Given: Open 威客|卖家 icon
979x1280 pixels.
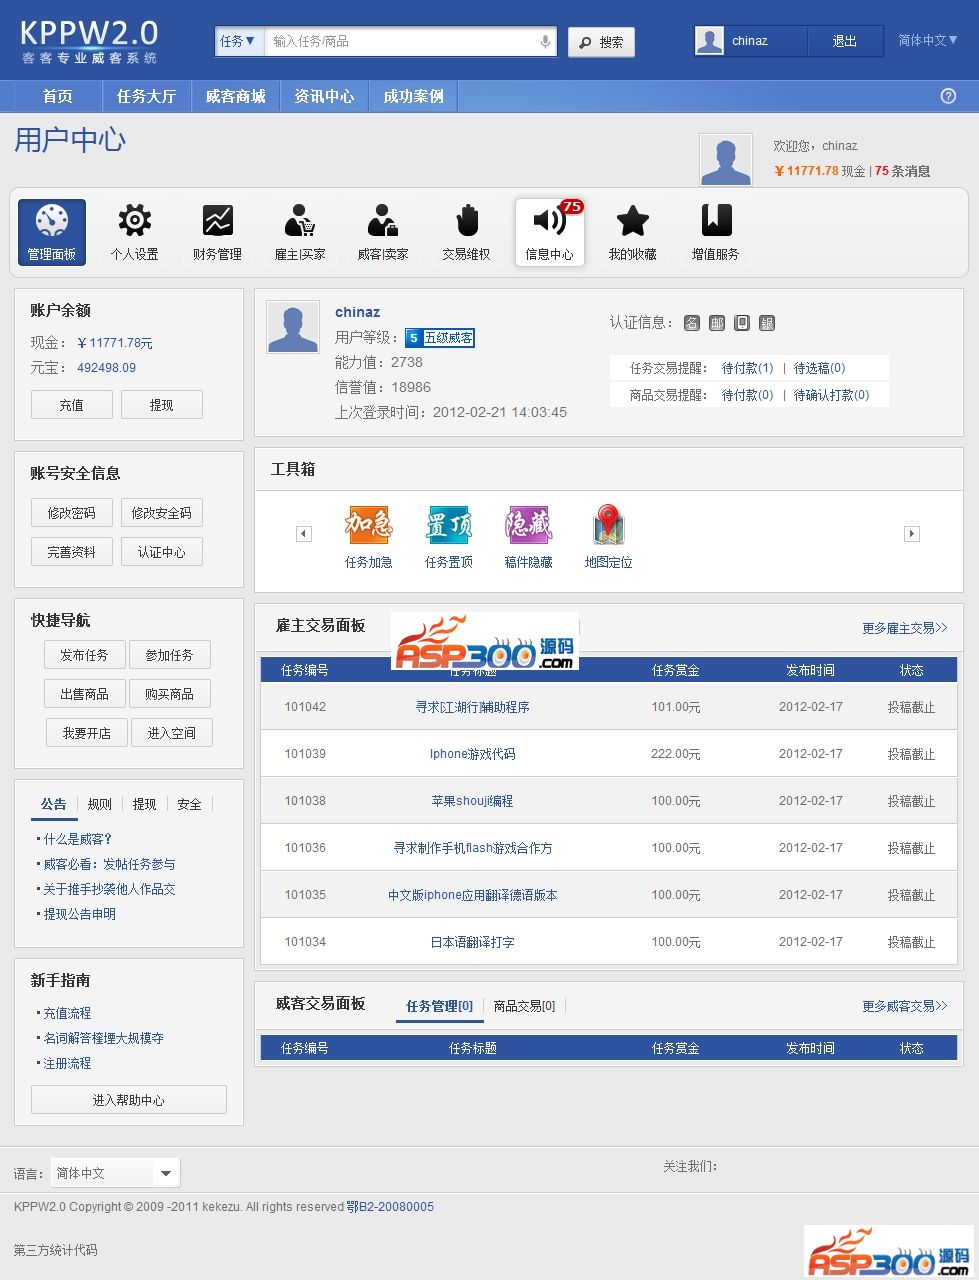Looking at the screenshot, I should (383, 232).
